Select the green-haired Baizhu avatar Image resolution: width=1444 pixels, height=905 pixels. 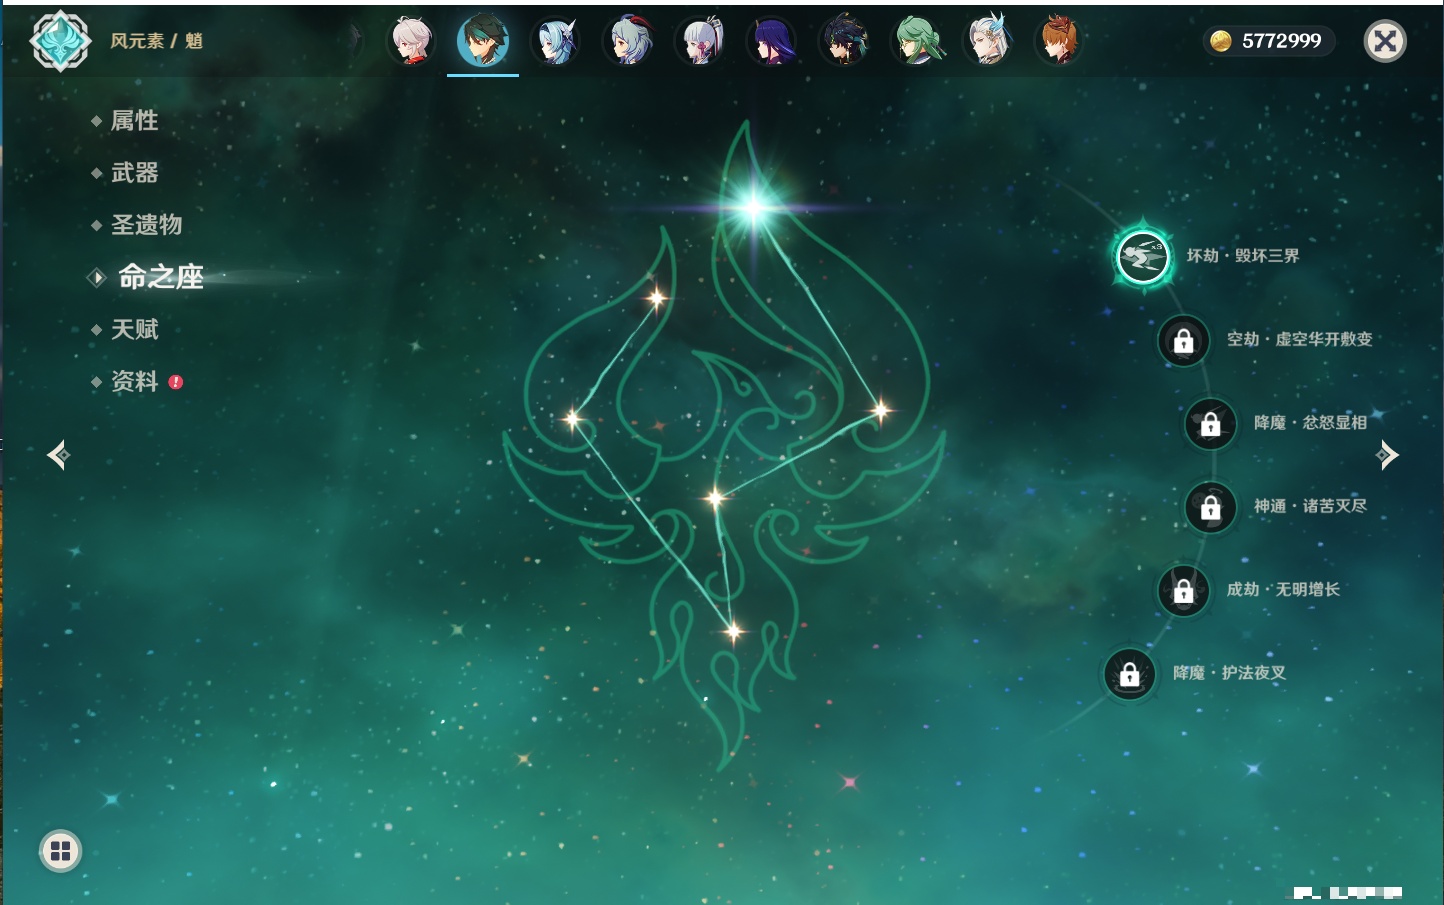click(x=915, y=41)
